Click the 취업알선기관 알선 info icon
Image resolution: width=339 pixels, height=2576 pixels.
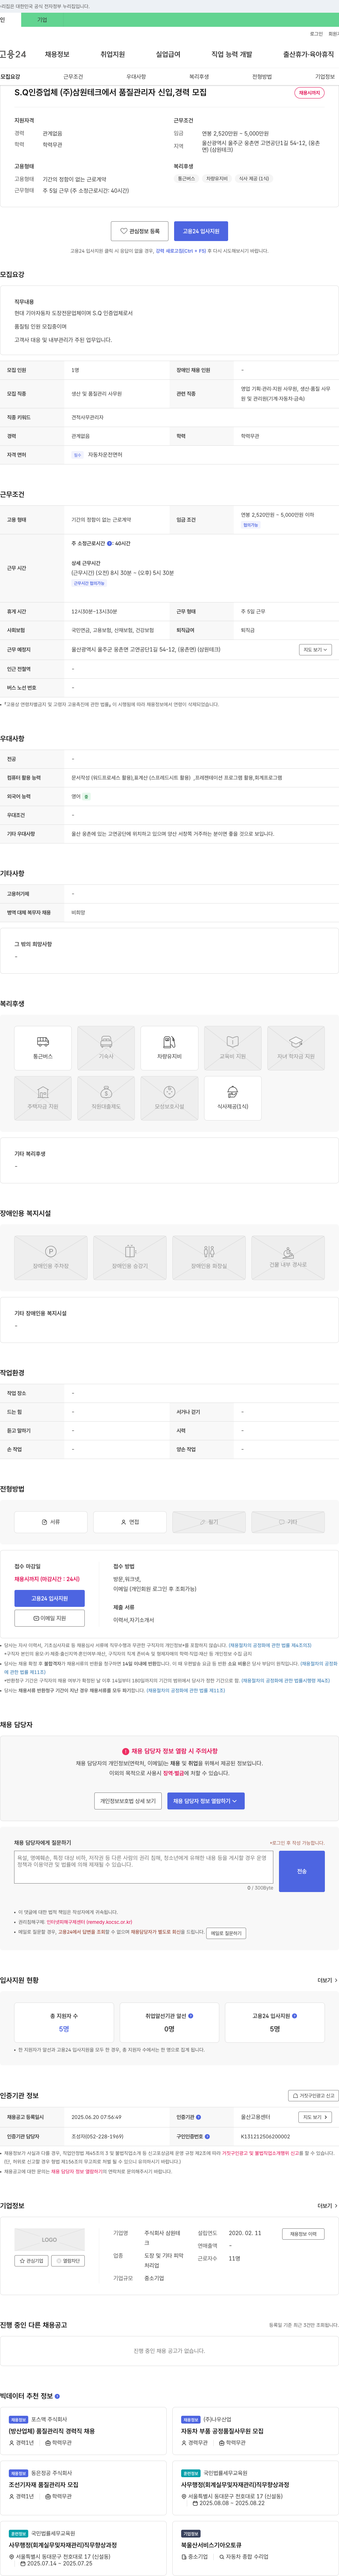click(x=191, y=2016)
